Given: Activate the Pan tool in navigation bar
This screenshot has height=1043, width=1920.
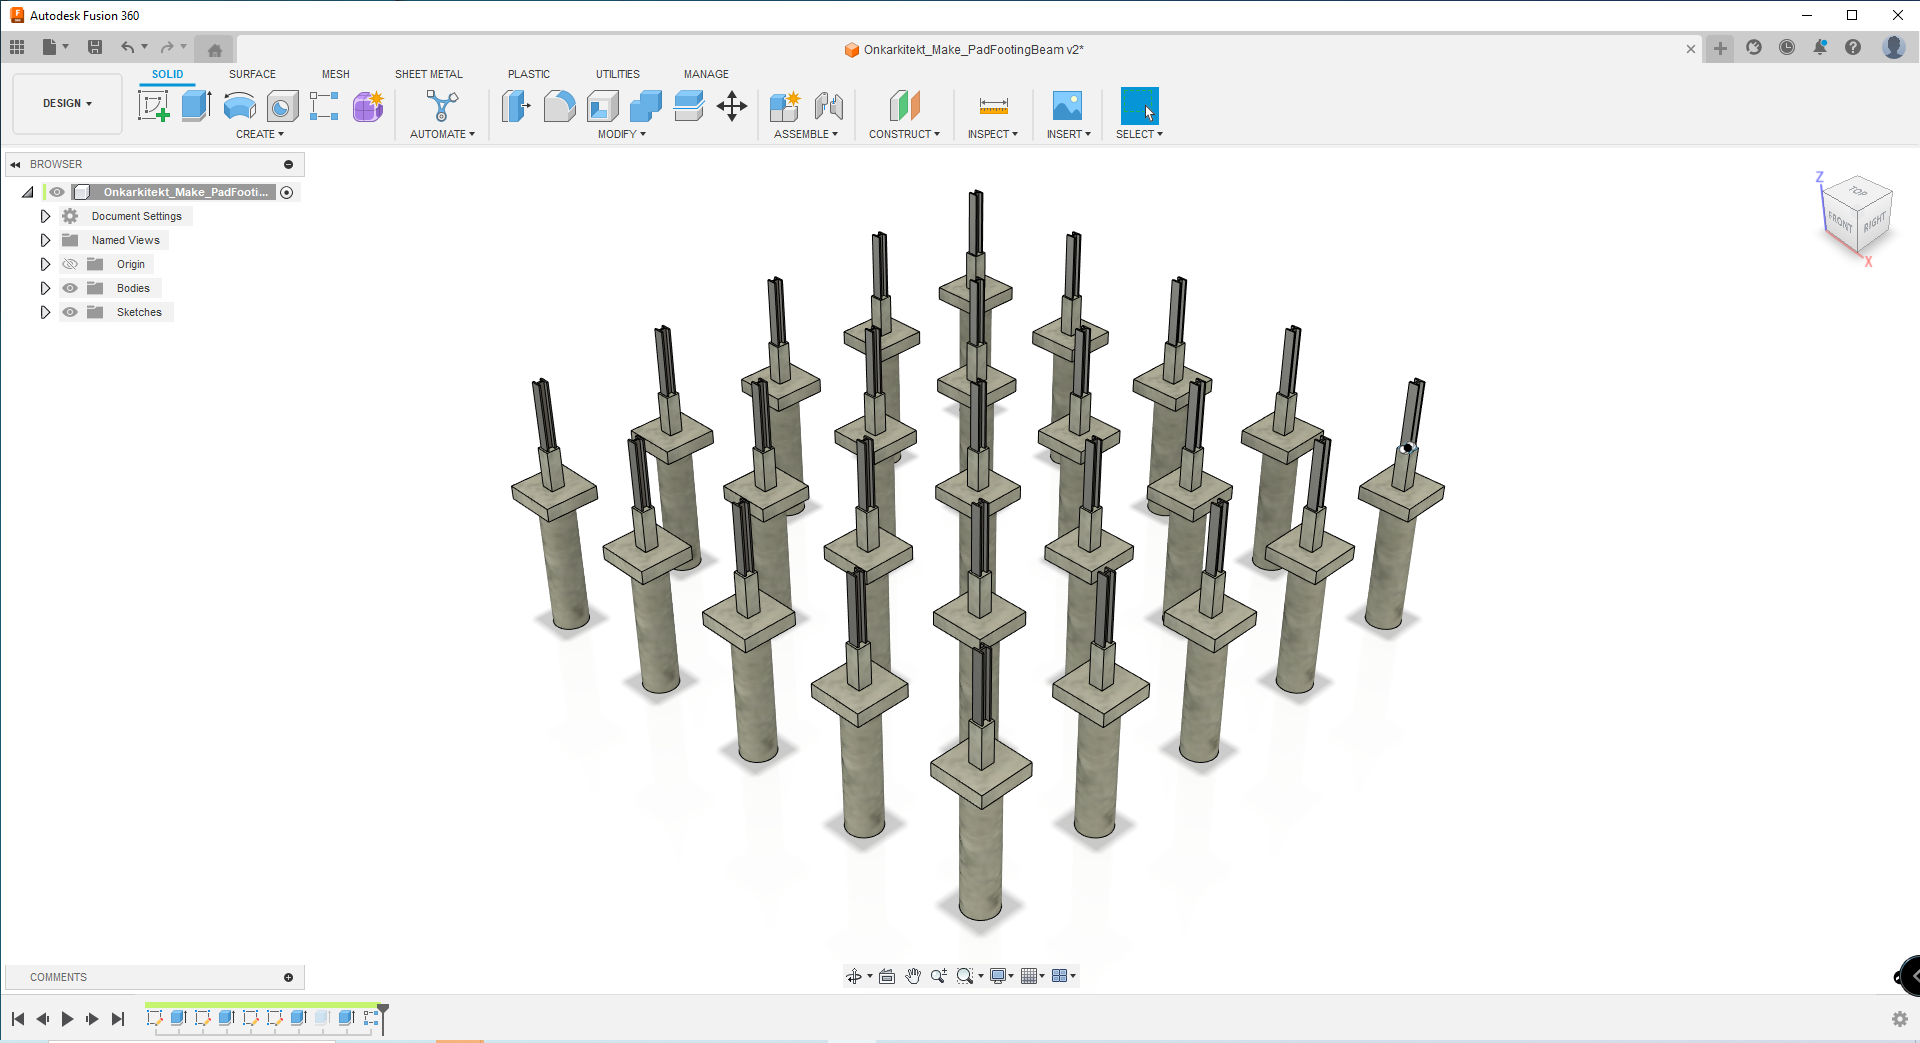Looking at the screenshot, I should click(913, 975).
